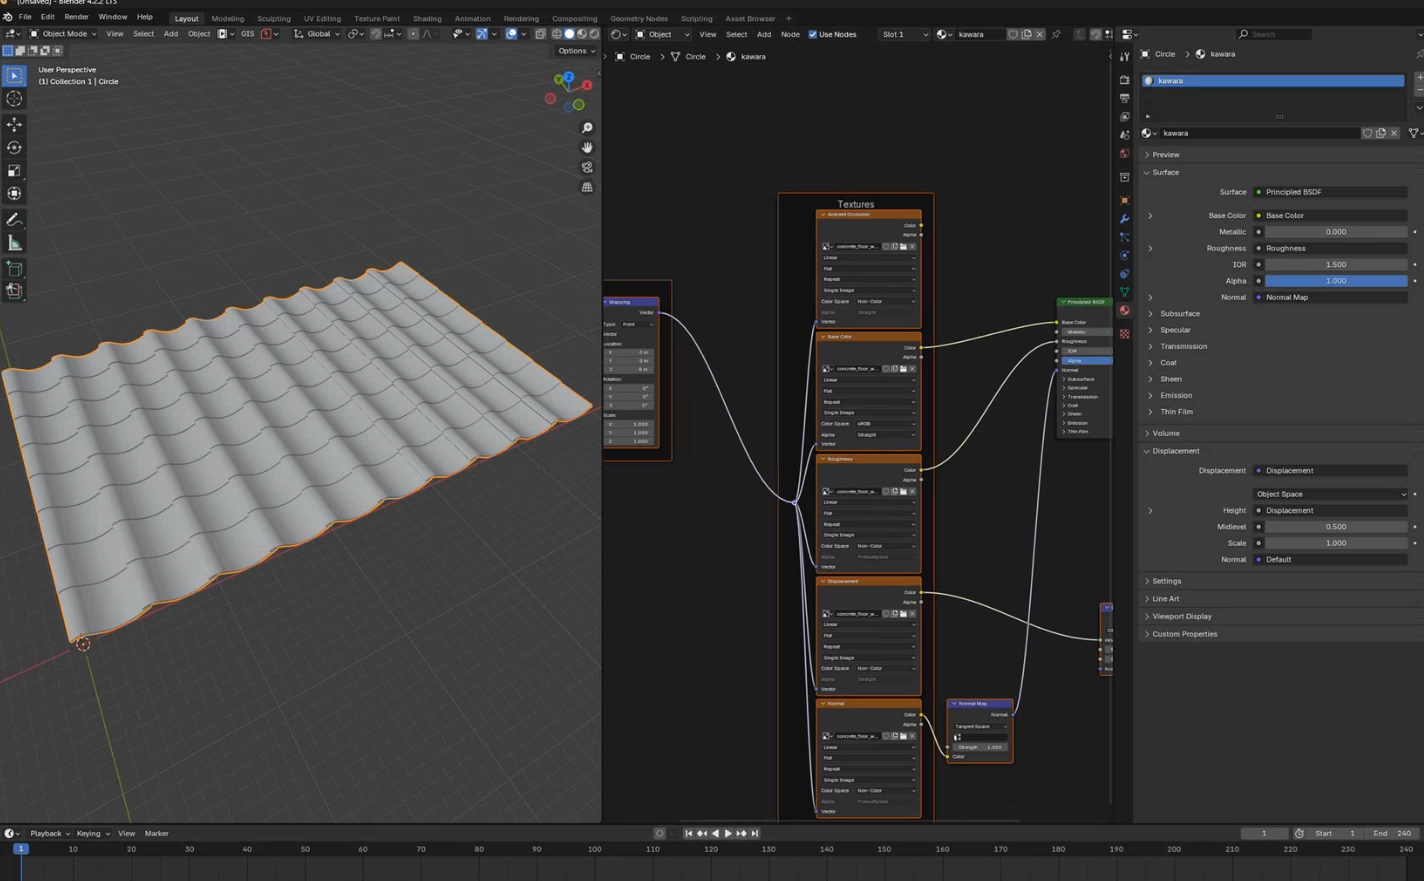
Task: Select the Select Box tool
Action: tap(14, 76)
